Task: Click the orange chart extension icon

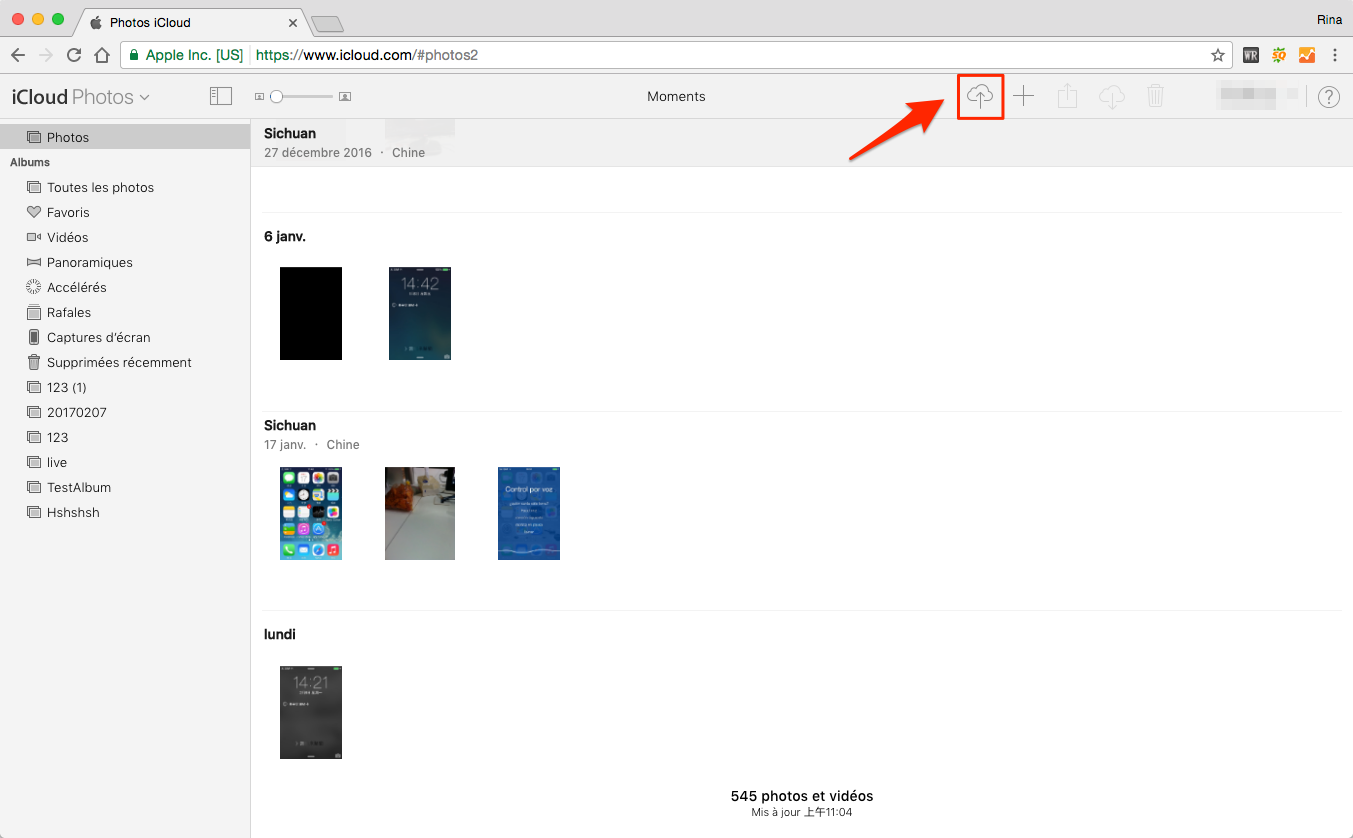Action: pos(1307,55)
